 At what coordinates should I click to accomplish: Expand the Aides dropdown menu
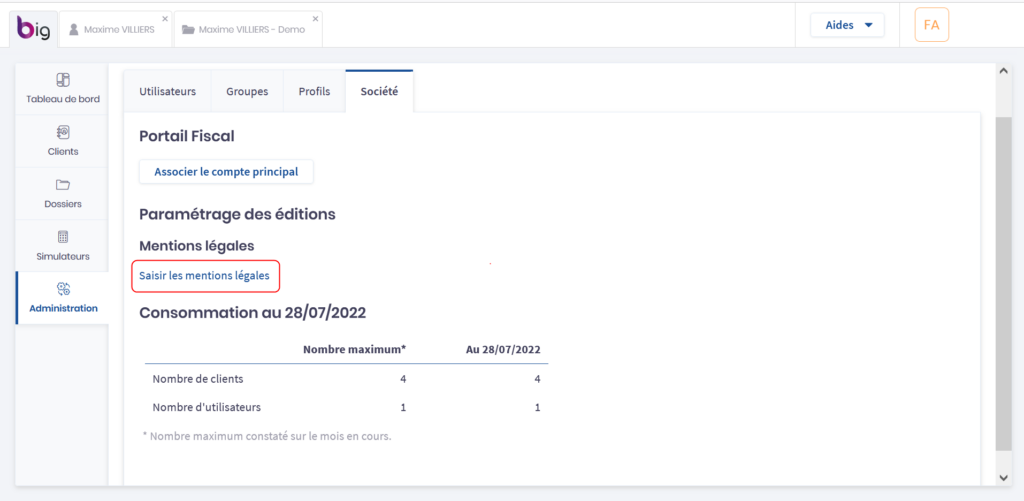[847, 25]
